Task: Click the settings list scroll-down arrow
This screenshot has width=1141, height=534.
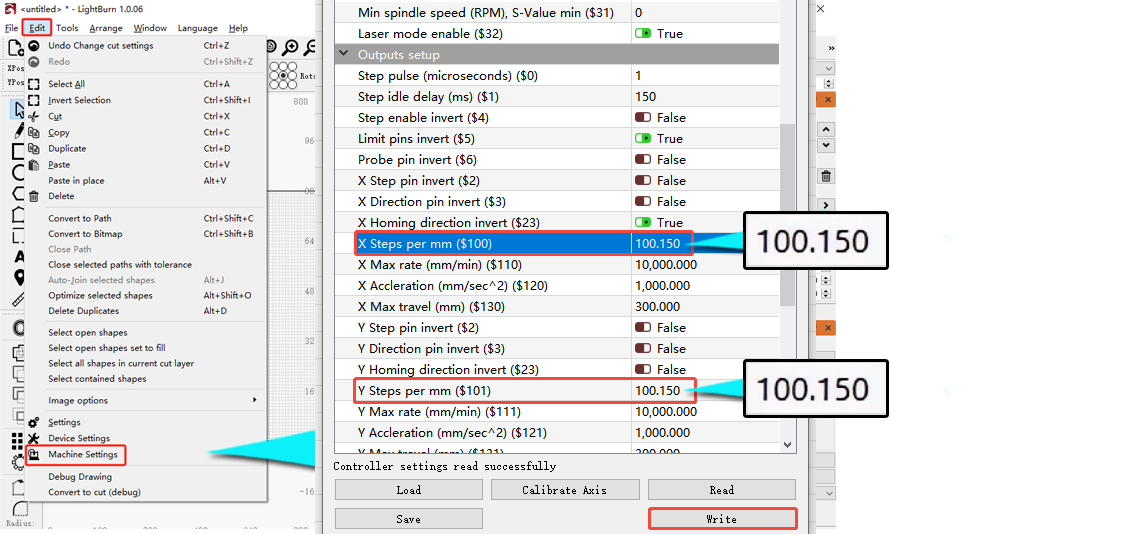Action: point(787,444)
